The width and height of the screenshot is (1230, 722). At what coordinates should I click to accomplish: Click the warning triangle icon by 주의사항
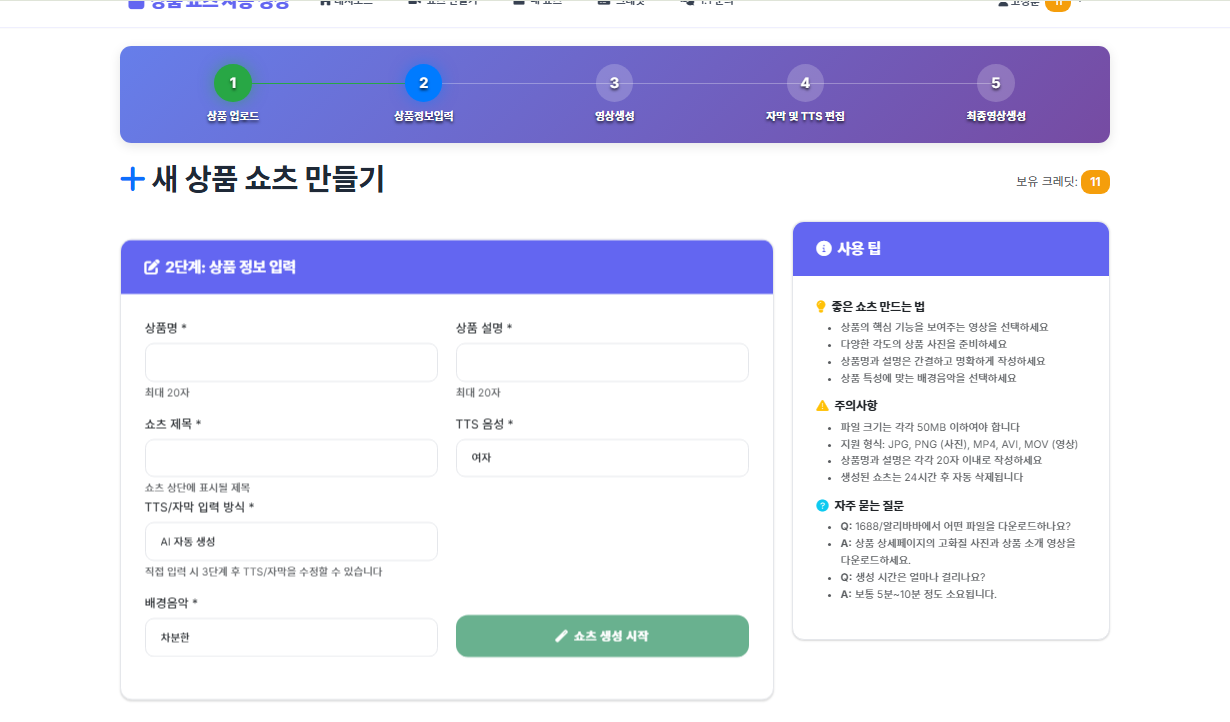[x=822, y=405]
